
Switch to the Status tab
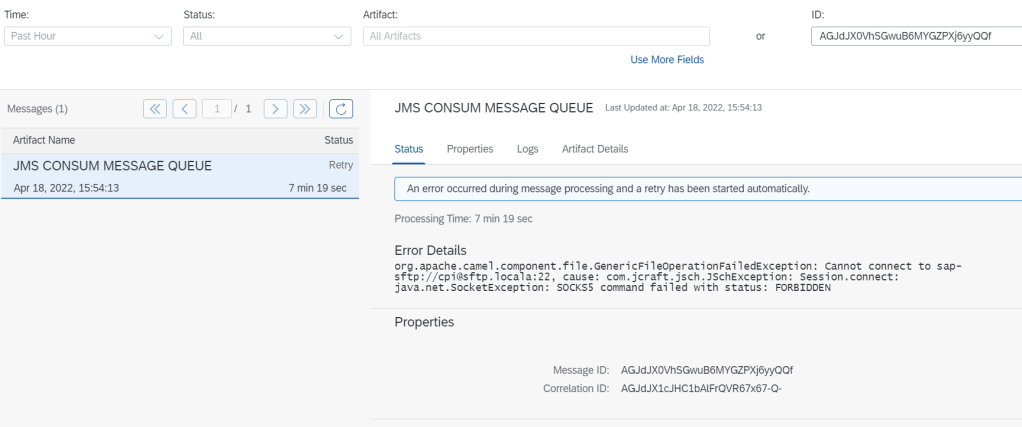[409, 149]
